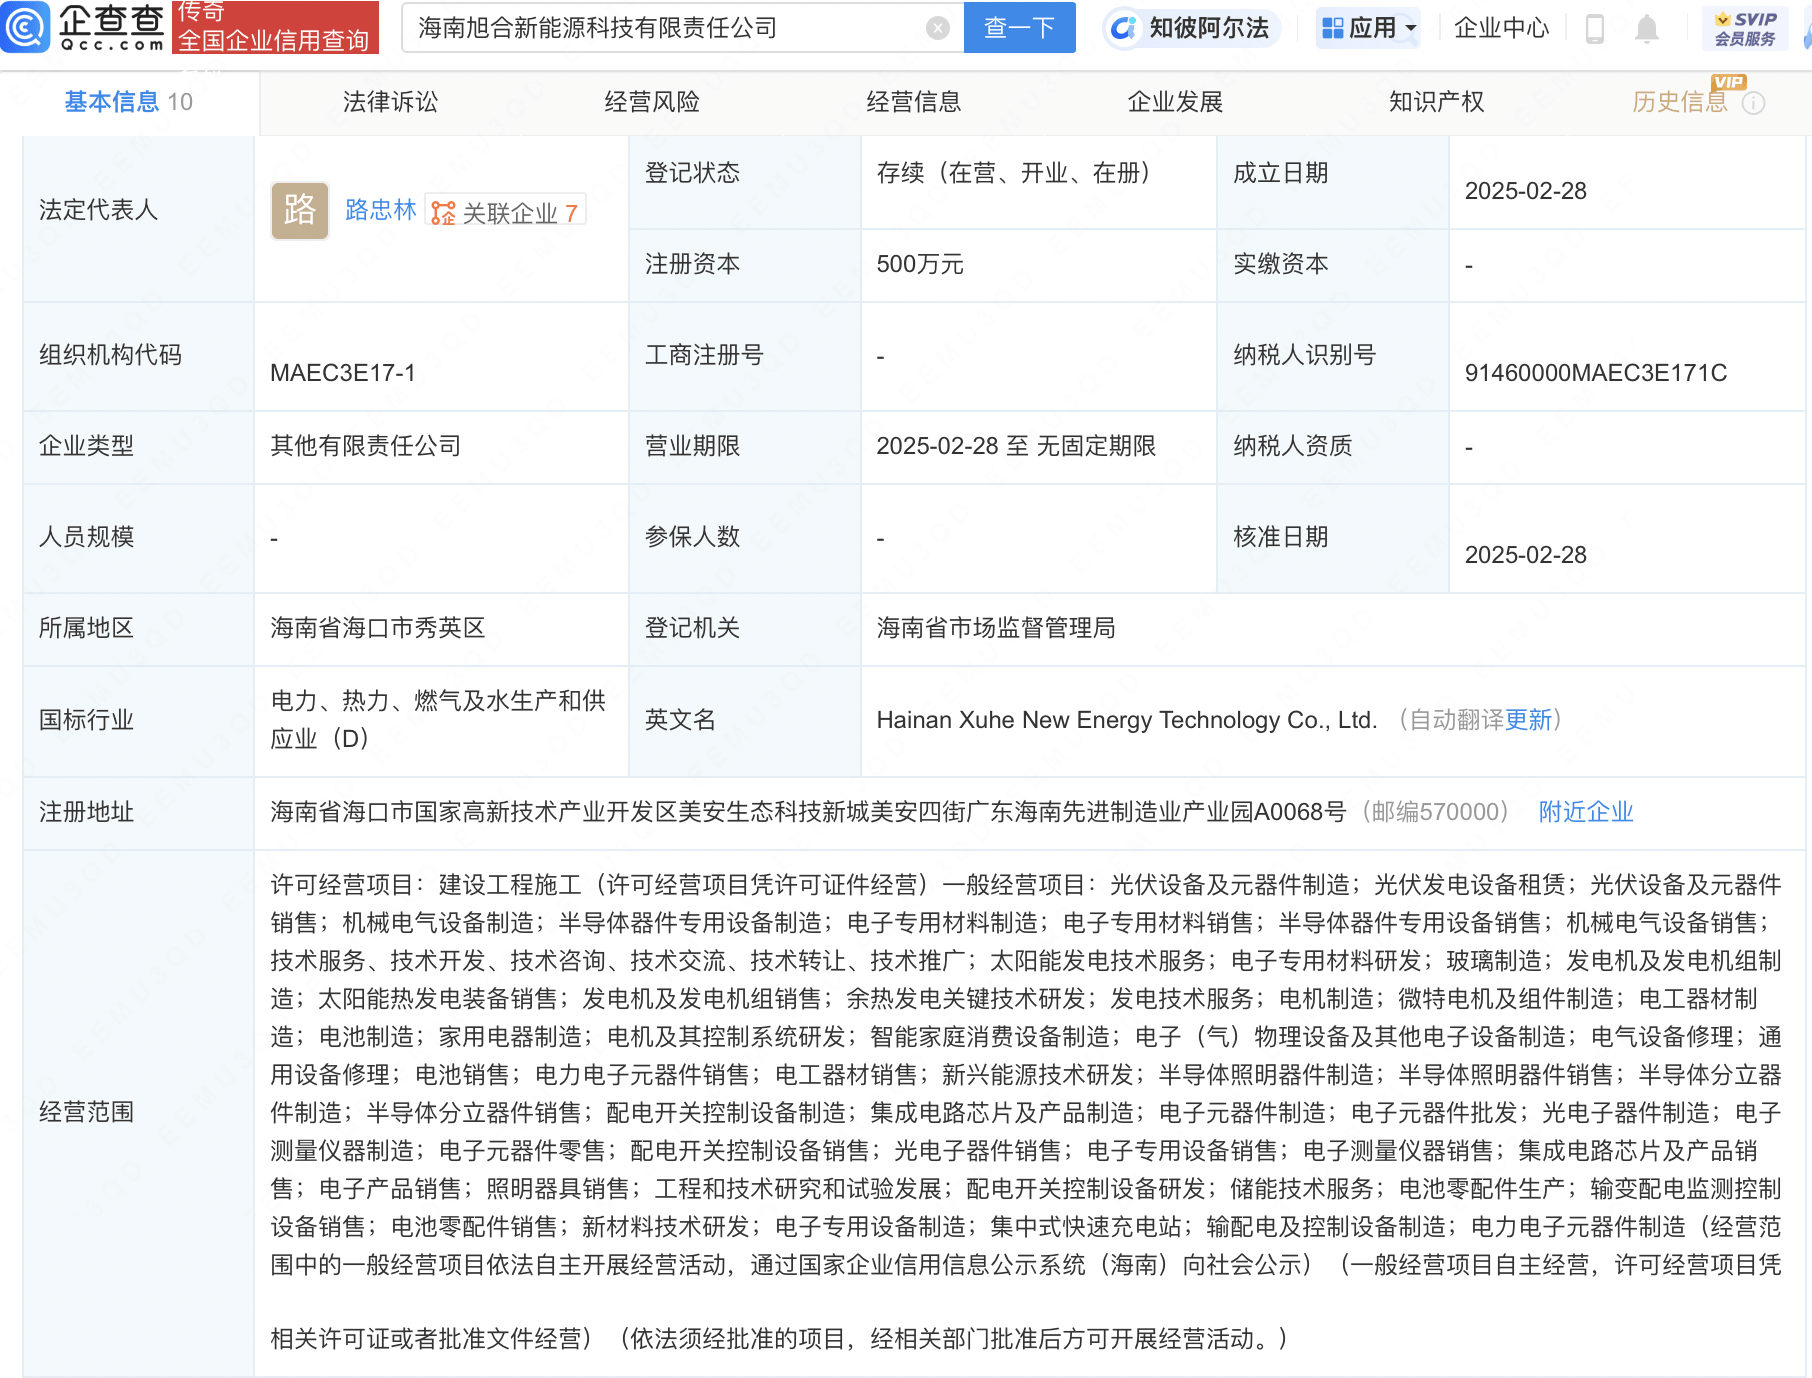The width and height of the screenshot is (1812, 1378).
Task: Click 其他有限责任公司 company type value
Action: click(x=366, y=446)
